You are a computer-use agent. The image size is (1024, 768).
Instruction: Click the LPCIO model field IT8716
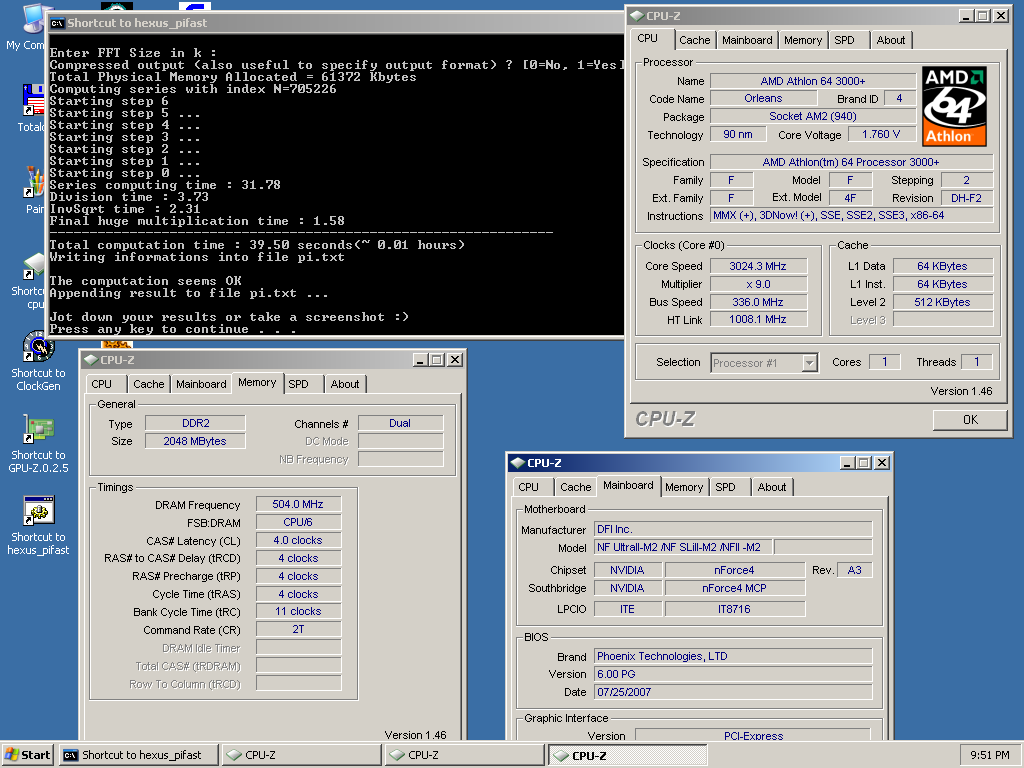tap(735, 609)
